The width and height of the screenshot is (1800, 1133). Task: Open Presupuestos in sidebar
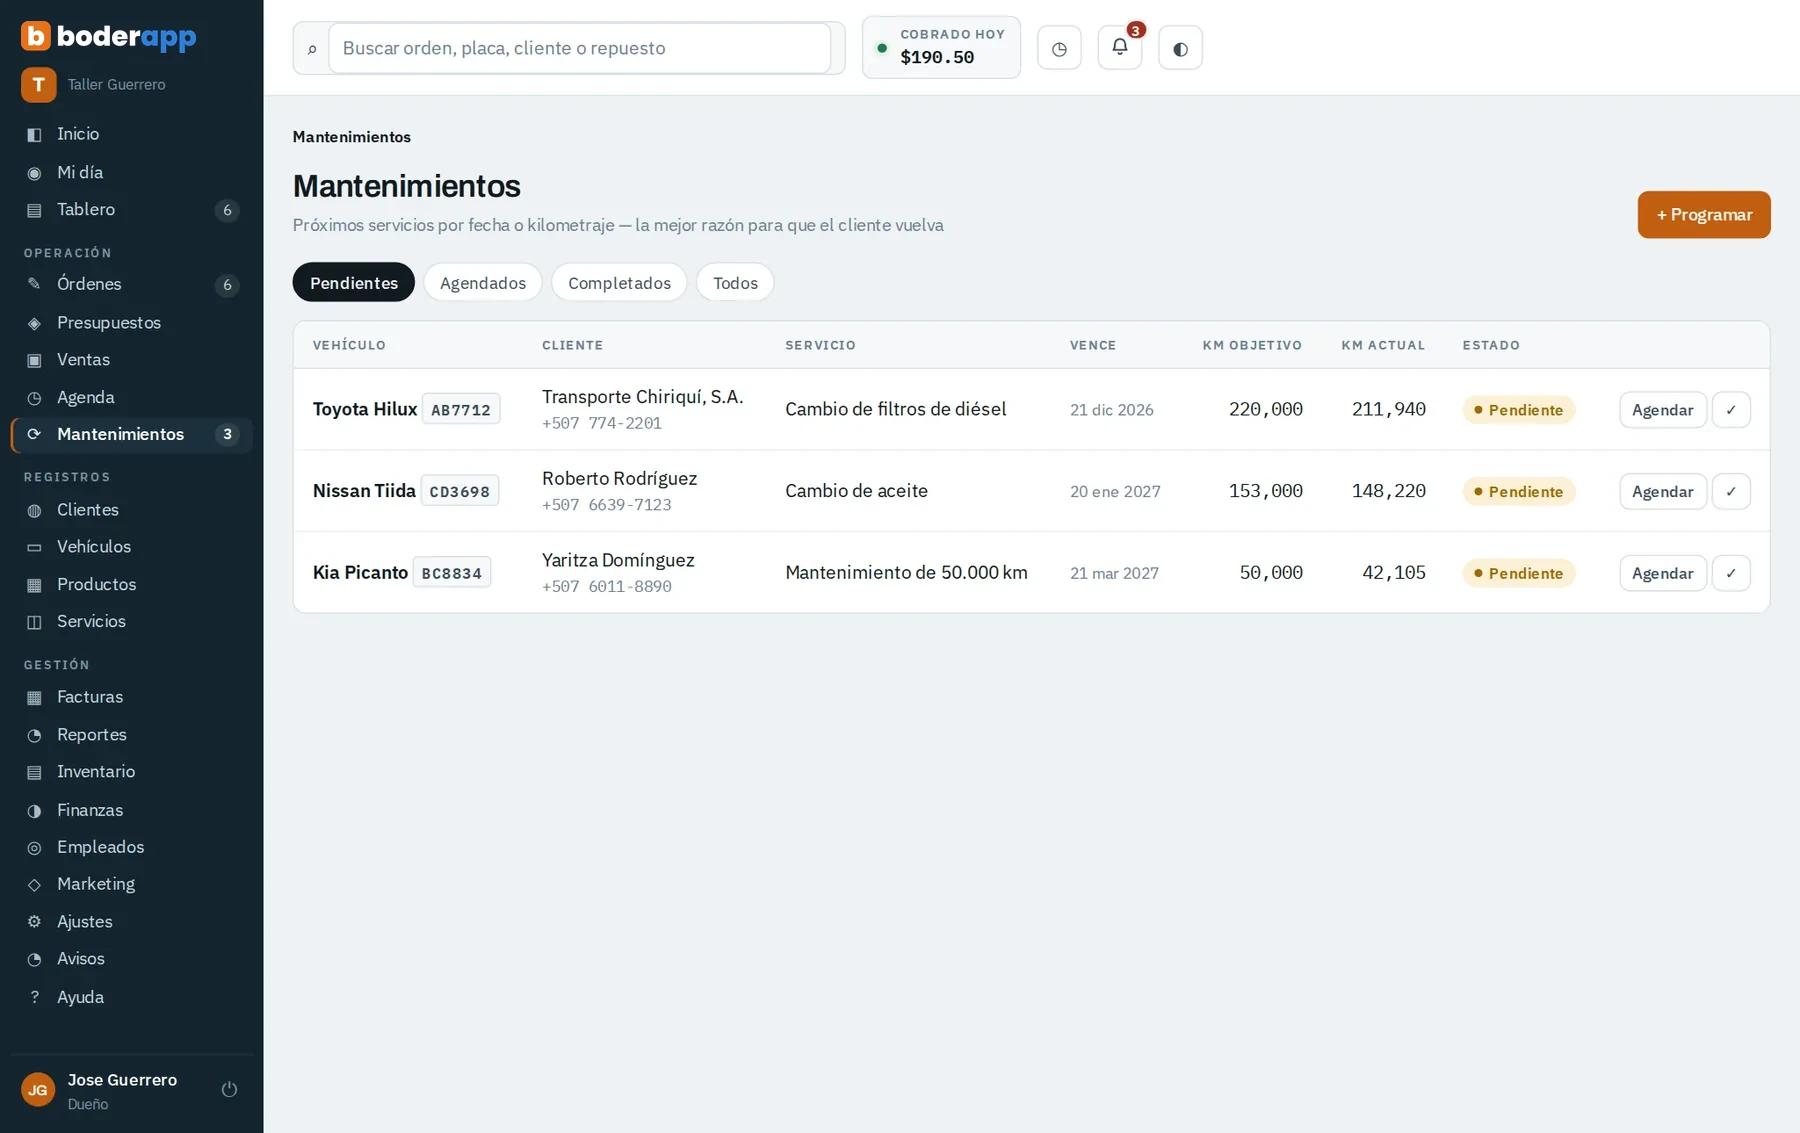(131, 323)
